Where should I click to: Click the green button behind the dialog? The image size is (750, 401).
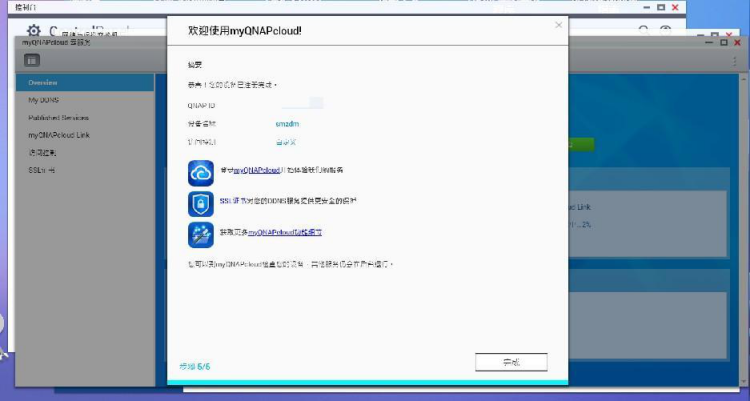pos(581,145)
